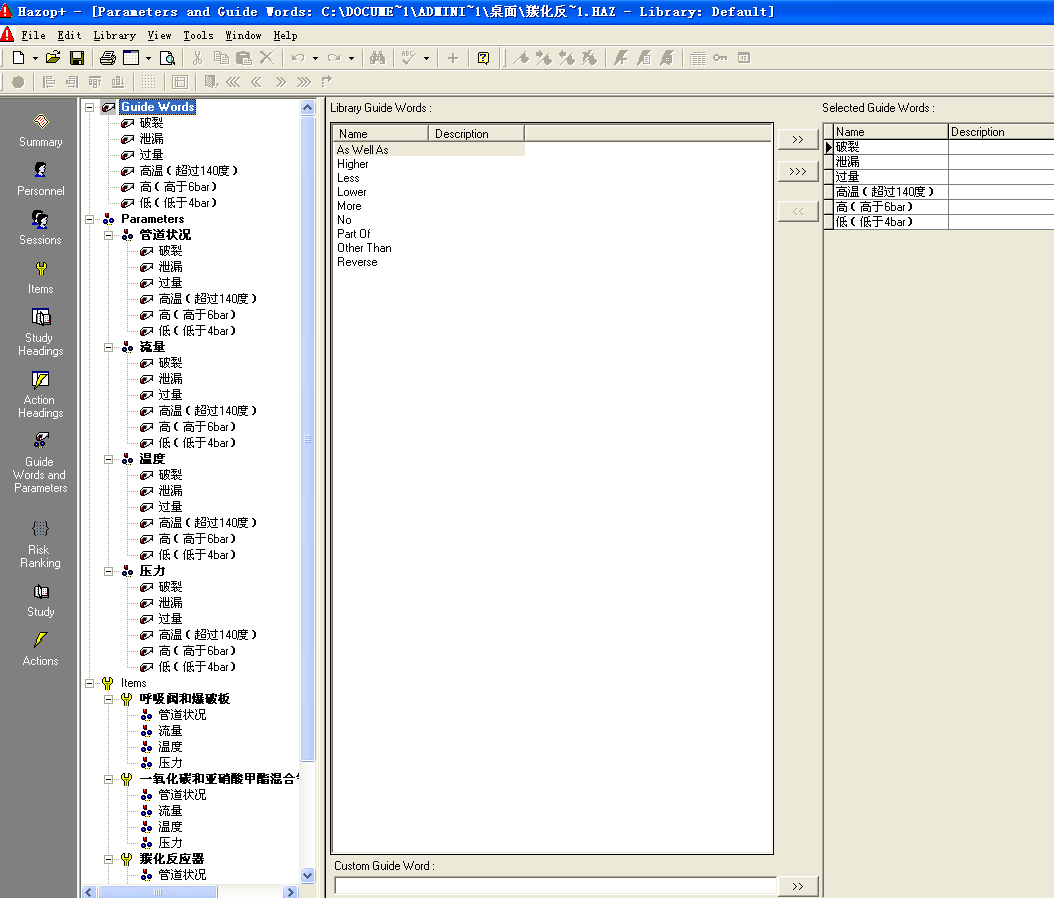Image resolution: width=1054 pixels, height=898 pixels.
Task: Click the Name column header in Library list
Action: click(x=380, y=134)
